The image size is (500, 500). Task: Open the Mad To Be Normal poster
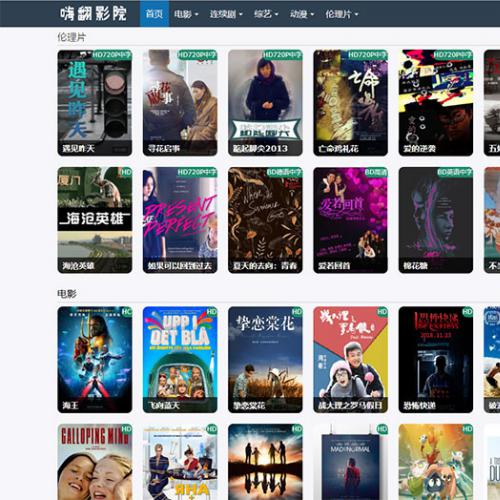coord(351,462)
